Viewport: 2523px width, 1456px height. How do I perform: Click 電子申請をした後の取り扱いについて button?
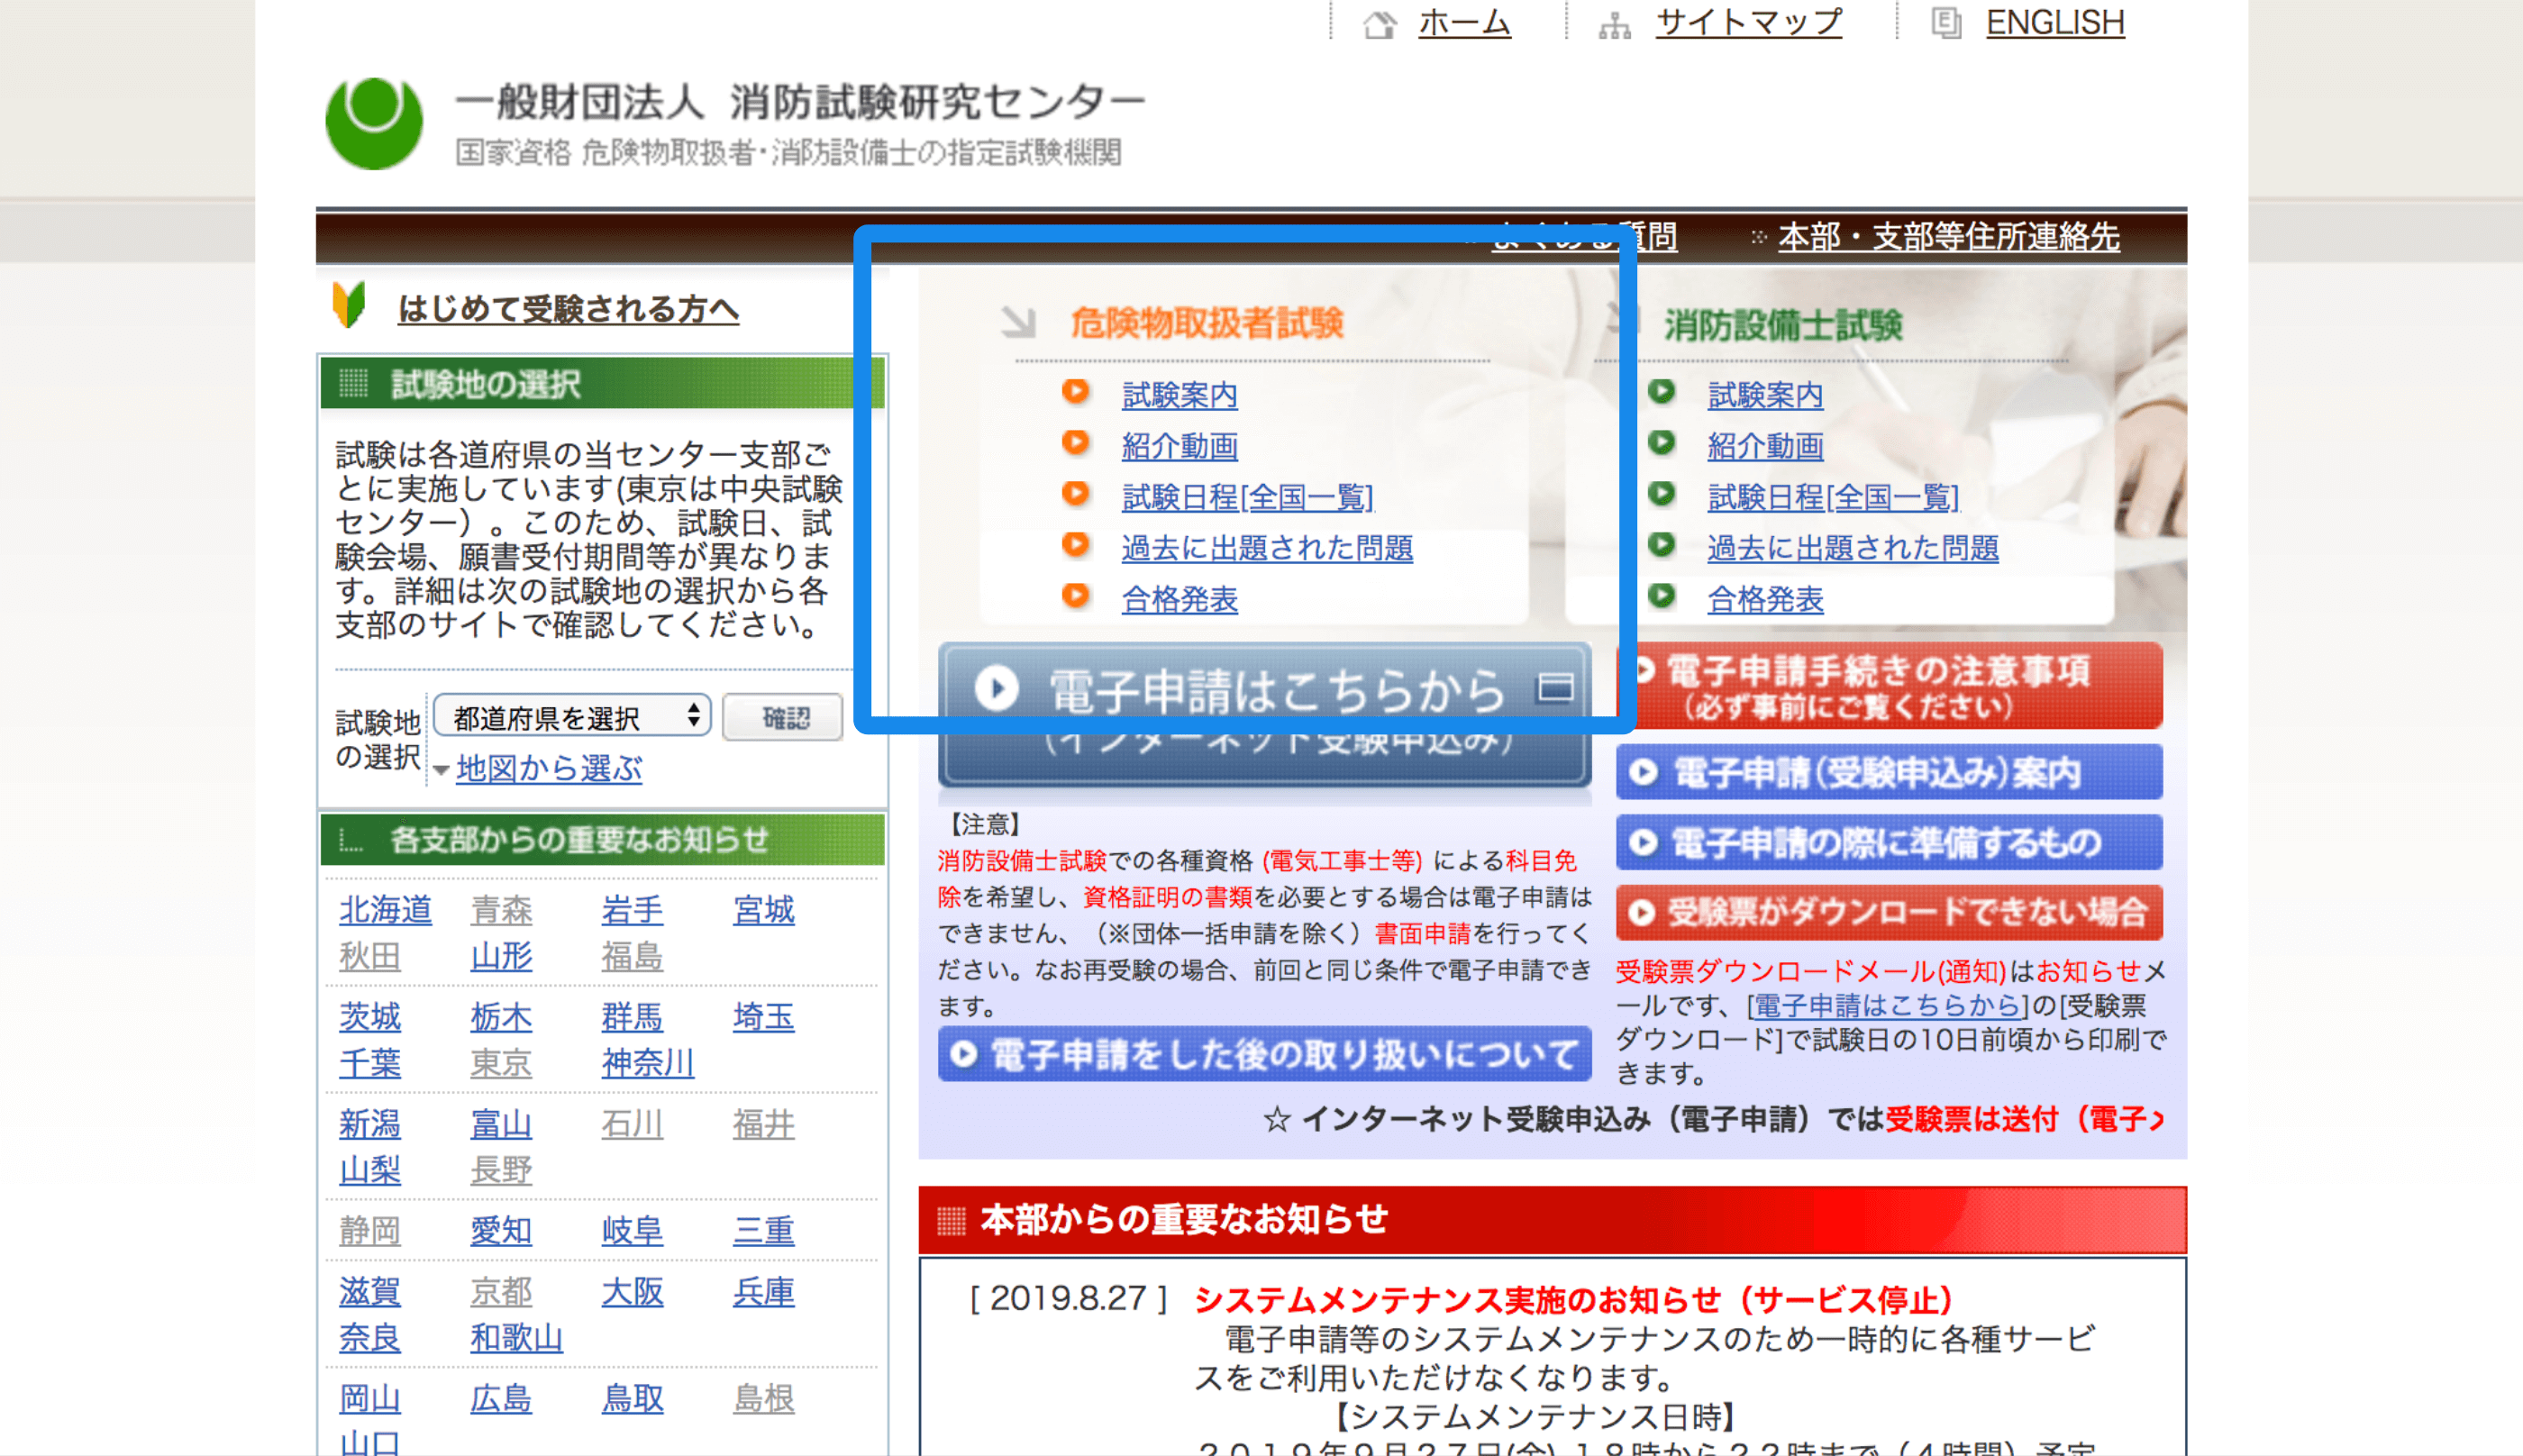tap(1264, 1054)
